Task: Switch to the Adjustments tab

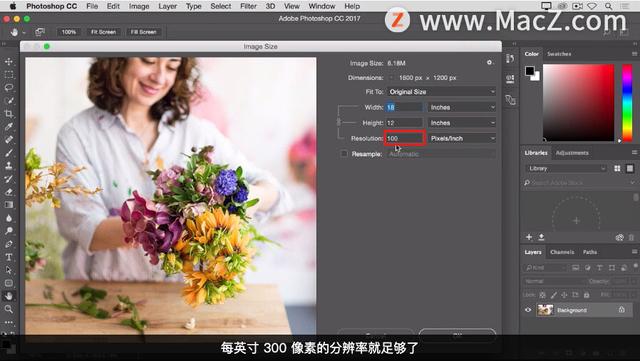Action: point(572,153)
